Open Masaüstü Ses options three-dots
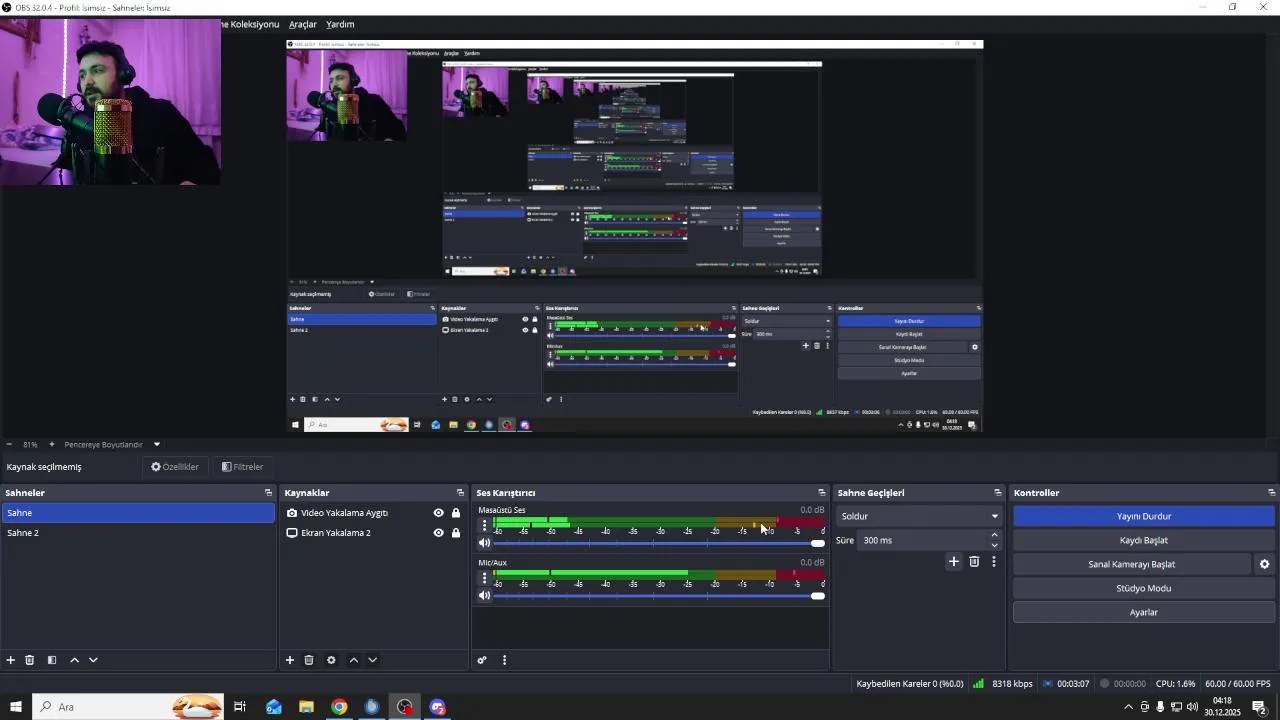Screen dimensions: 1280x720 tap(485, 525)
